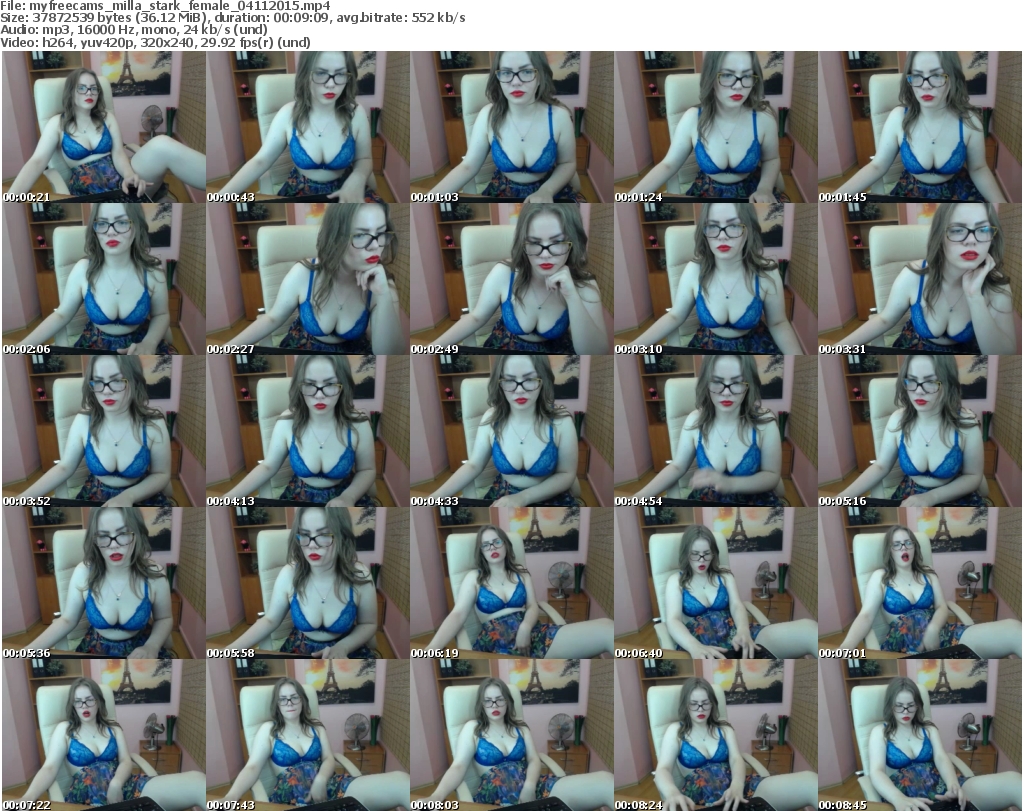Open the frame at 00:03:52
This screenshot has width=1024, height=811.
pos(104,432)
